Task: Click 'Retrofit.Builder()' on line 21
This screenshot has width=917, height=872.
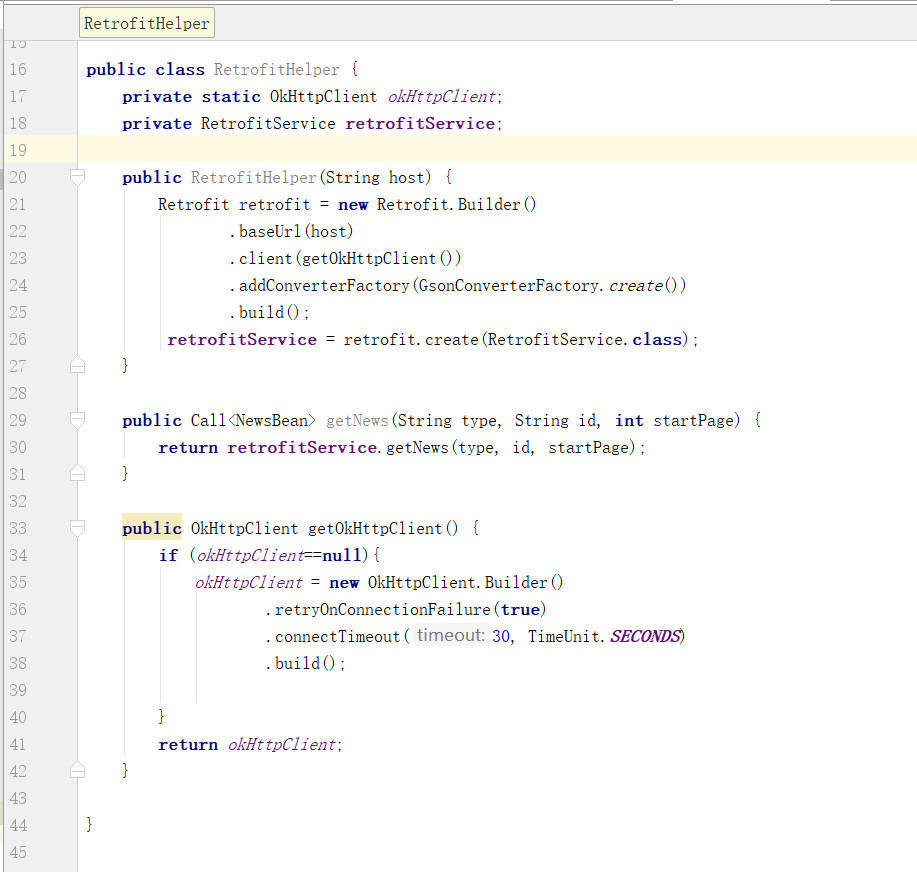Action: point(456,205)
